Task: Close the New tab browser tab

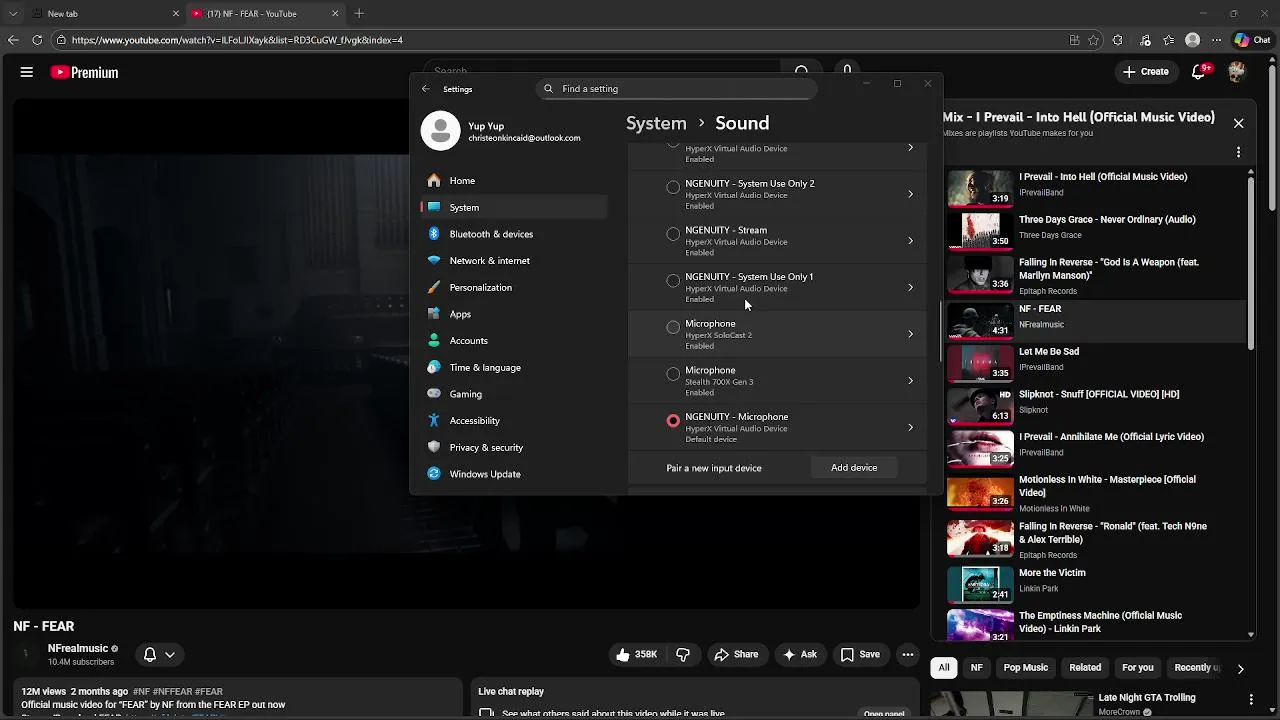Action: point(176,13)
